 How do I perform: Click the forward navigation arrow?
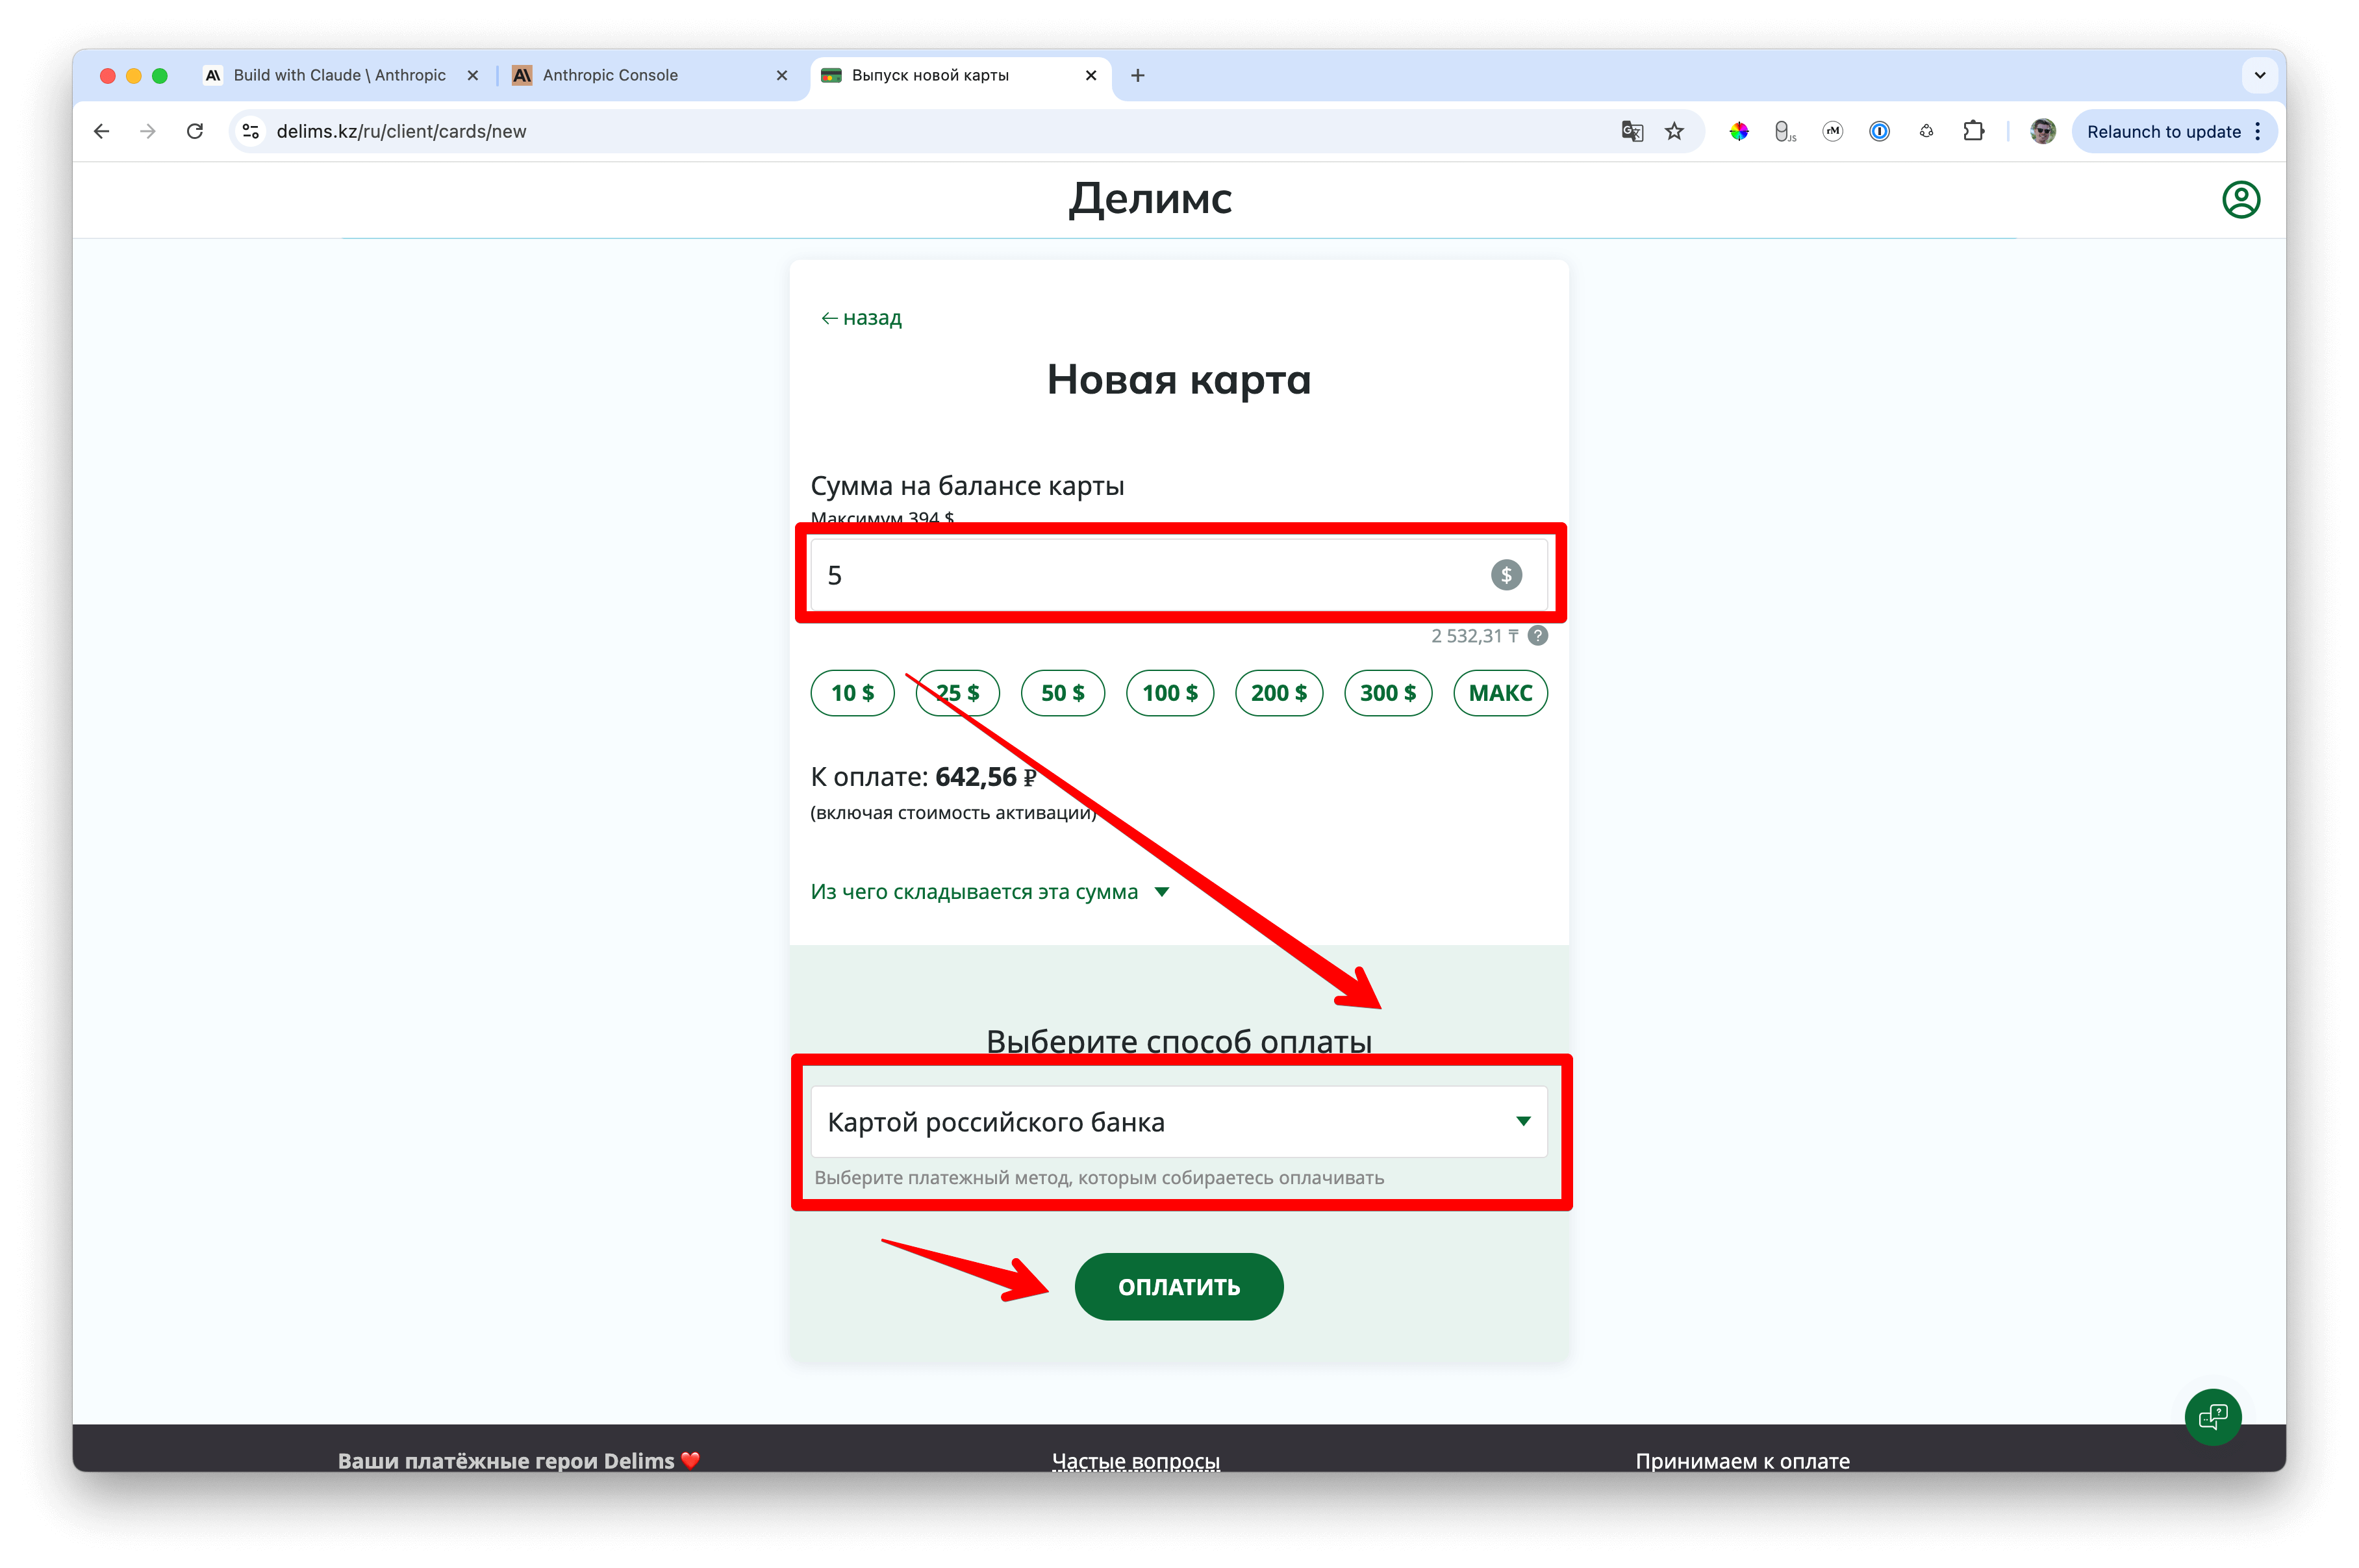148,131
